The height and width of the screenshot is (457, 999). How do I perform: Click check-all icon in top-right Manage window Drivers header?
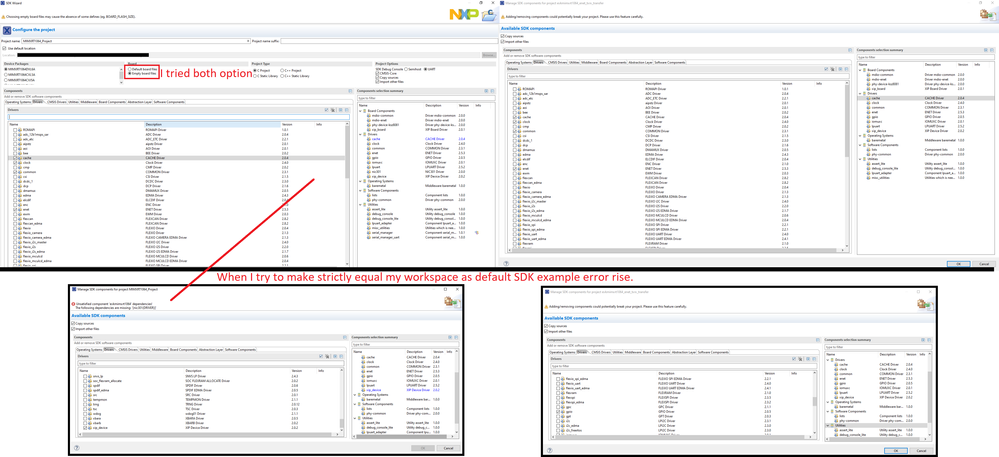tap(826, 69)
